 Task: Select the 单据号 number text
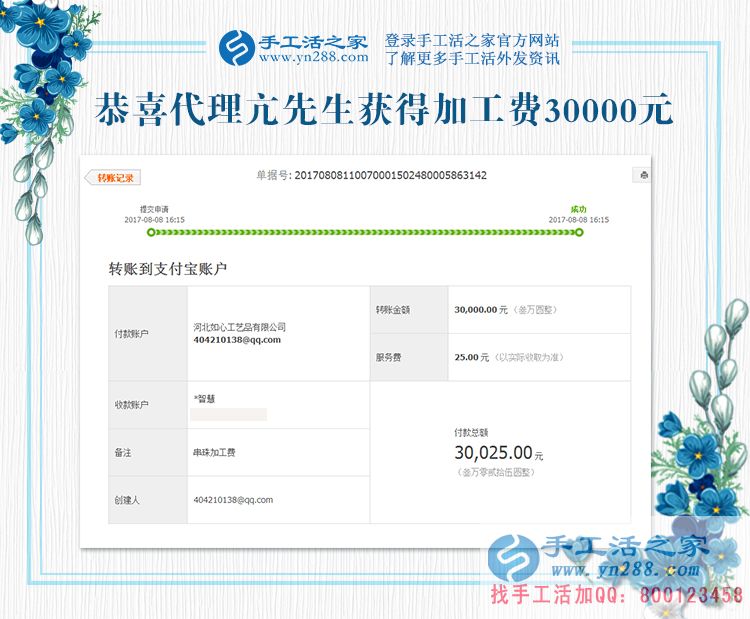click(x=390, y=175)
